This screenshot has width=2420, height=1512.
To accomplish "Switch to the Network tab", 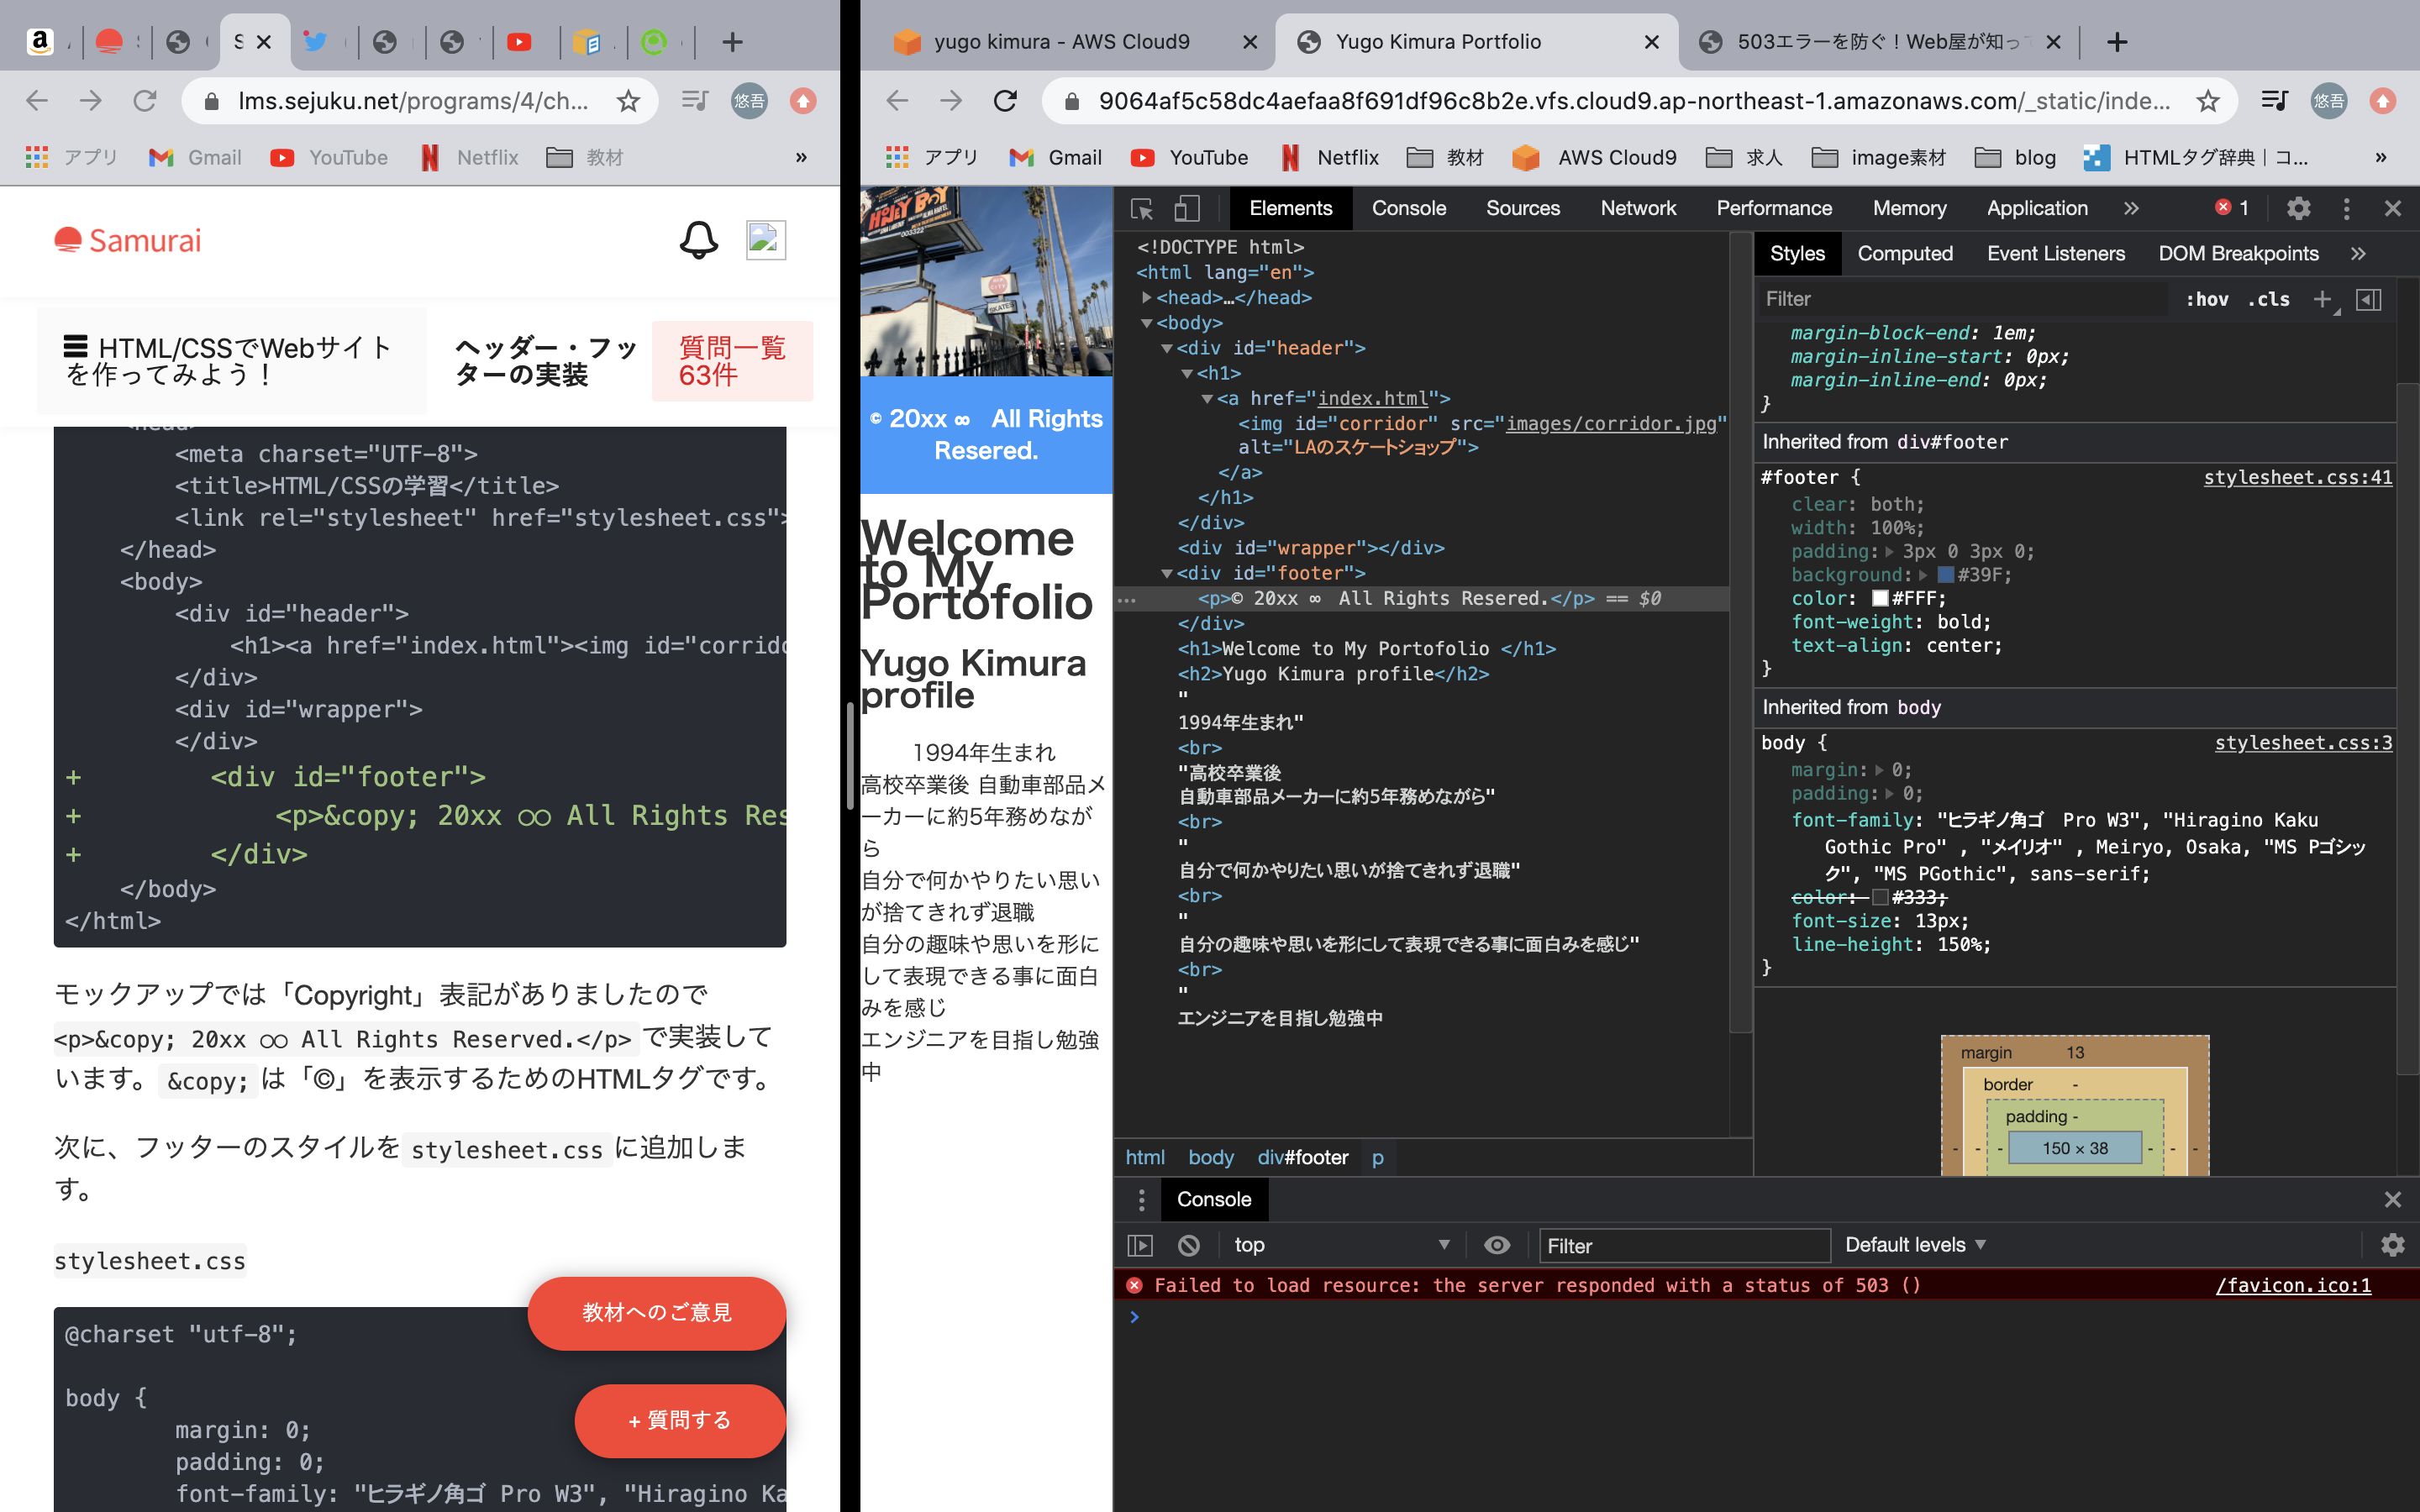I will coord(1638,208).
